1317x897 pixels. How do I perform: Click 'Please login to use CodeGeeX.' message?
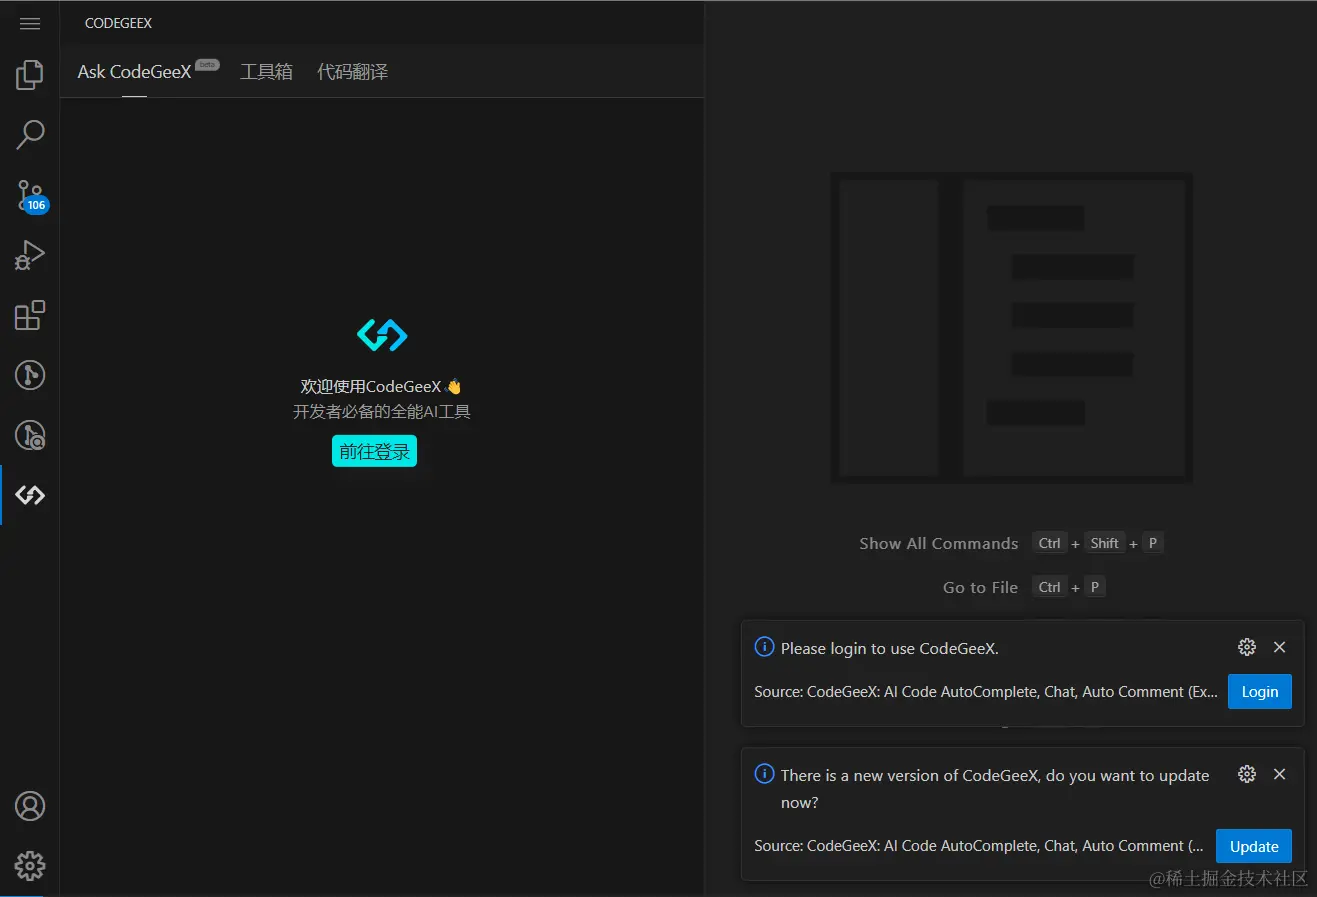point(889,648)
